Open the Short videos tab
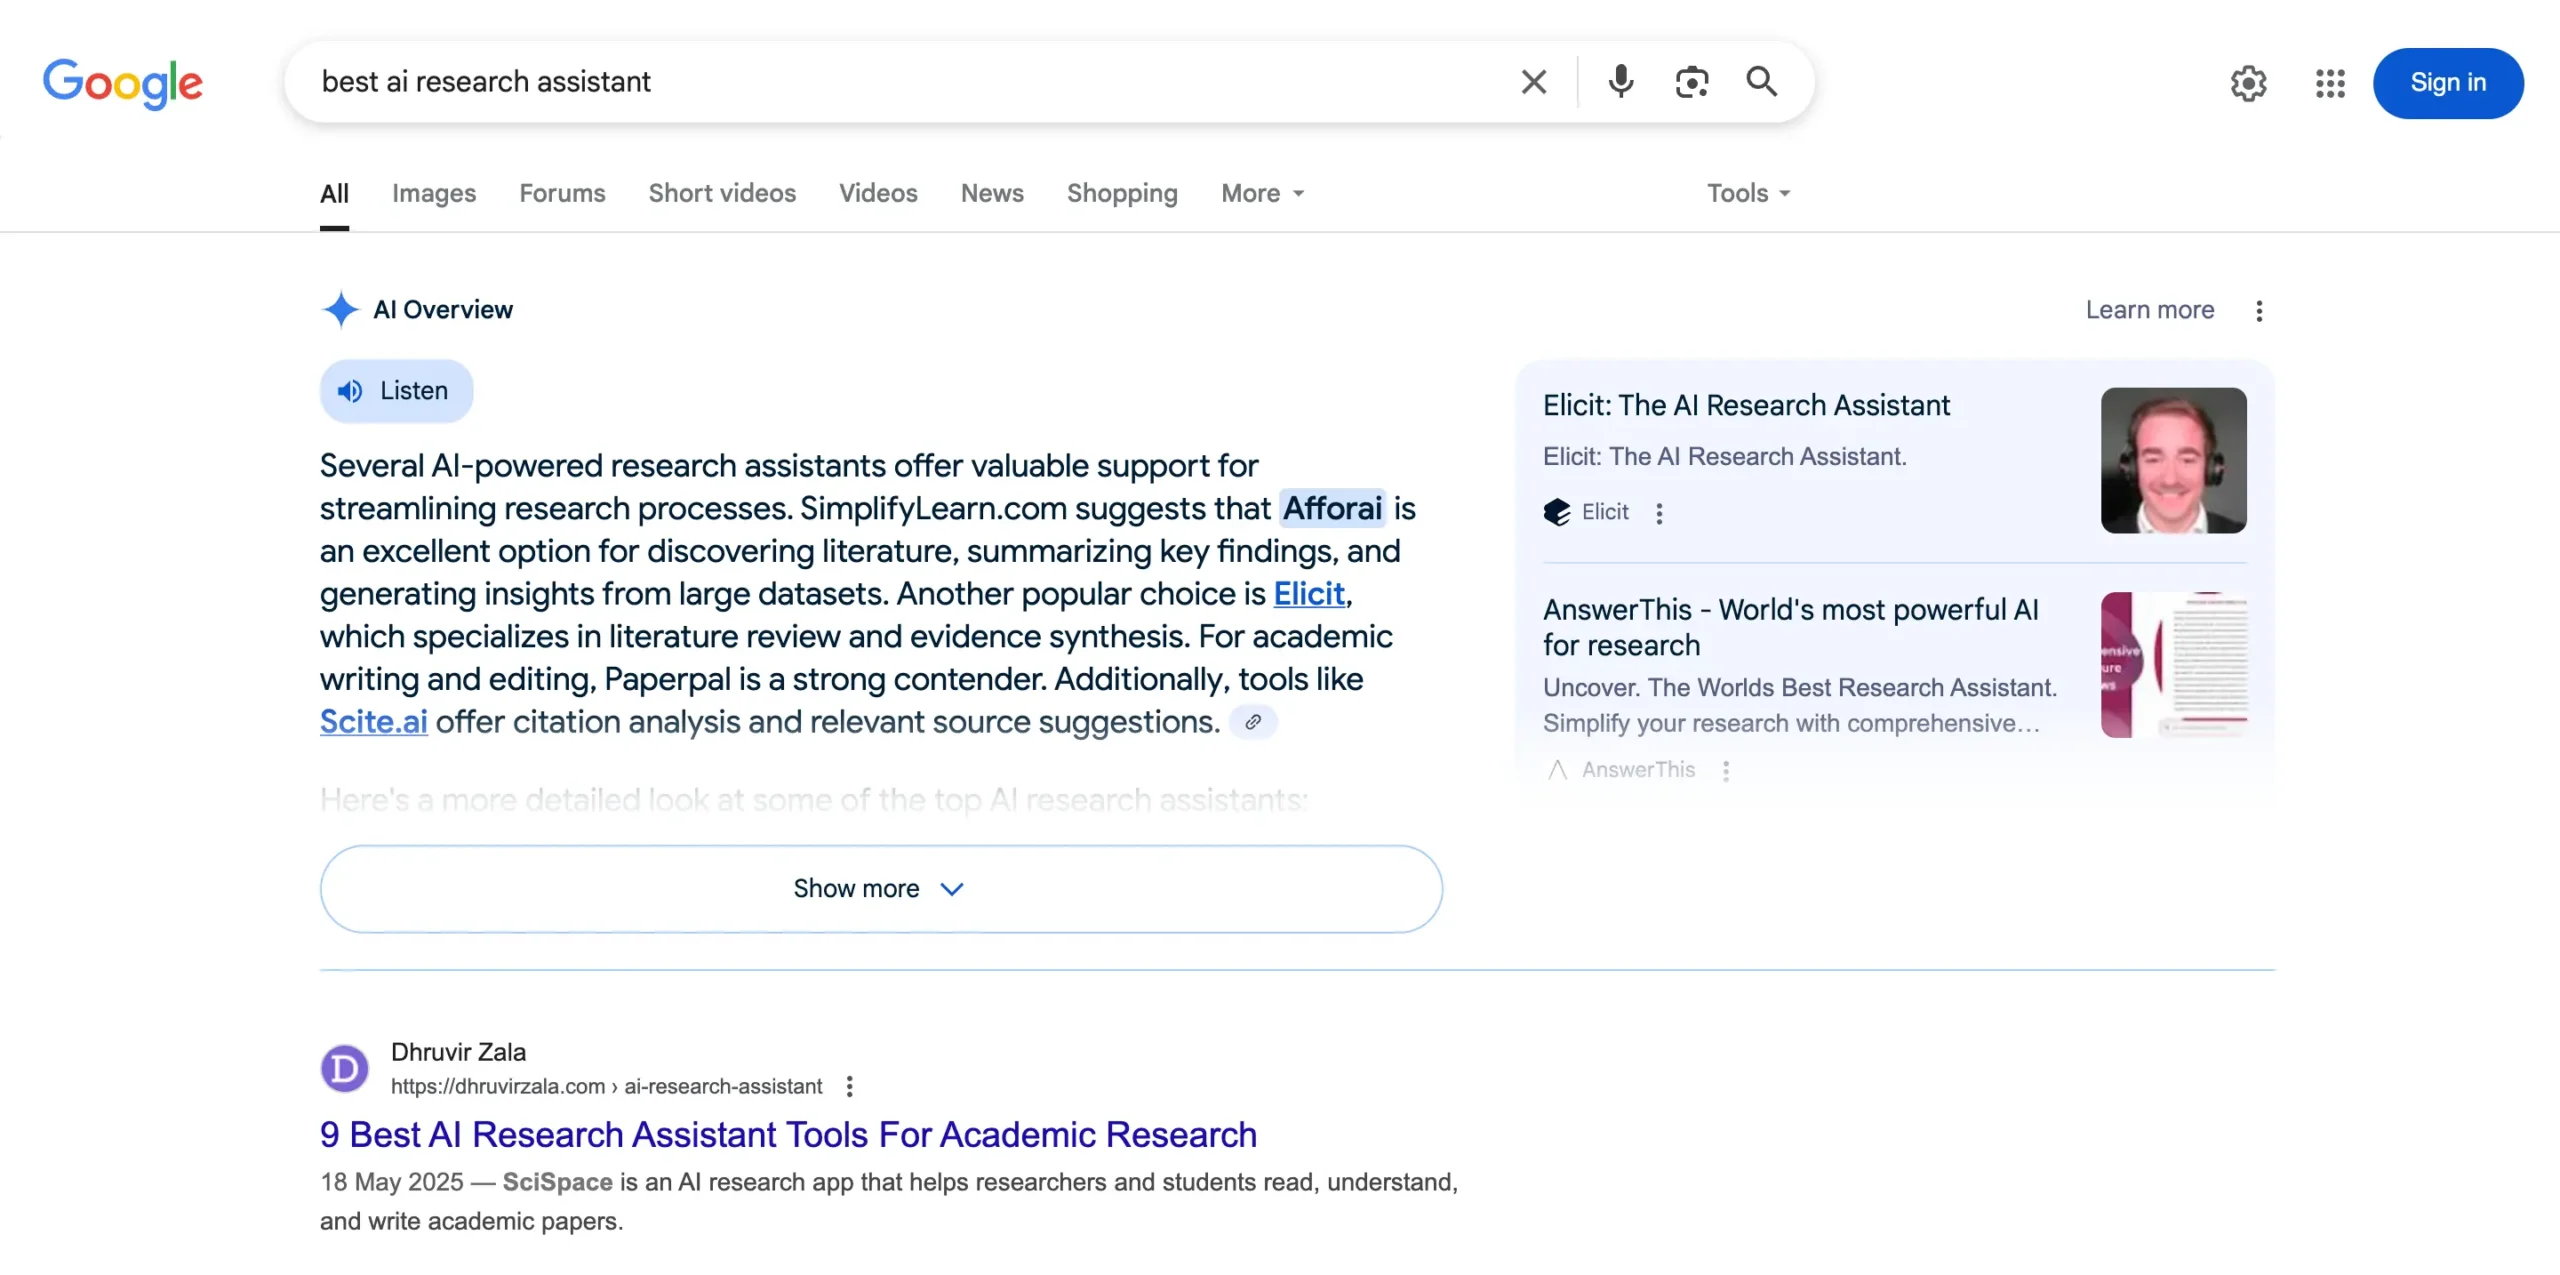Screen dimensions: 2560x1275 pyautogui.click(x=722, y=193)
